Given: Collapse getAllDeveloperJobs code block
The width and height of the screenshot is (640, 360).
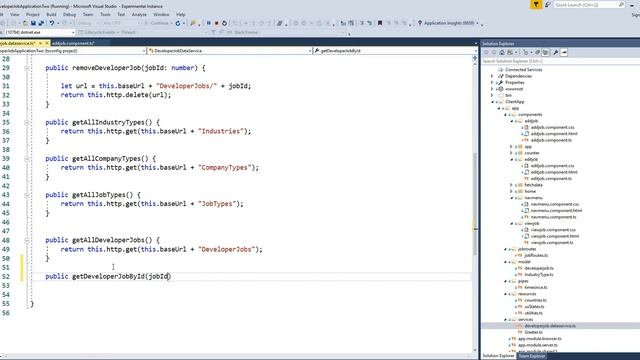Looking at the screenshot, I should click(27, 240).
